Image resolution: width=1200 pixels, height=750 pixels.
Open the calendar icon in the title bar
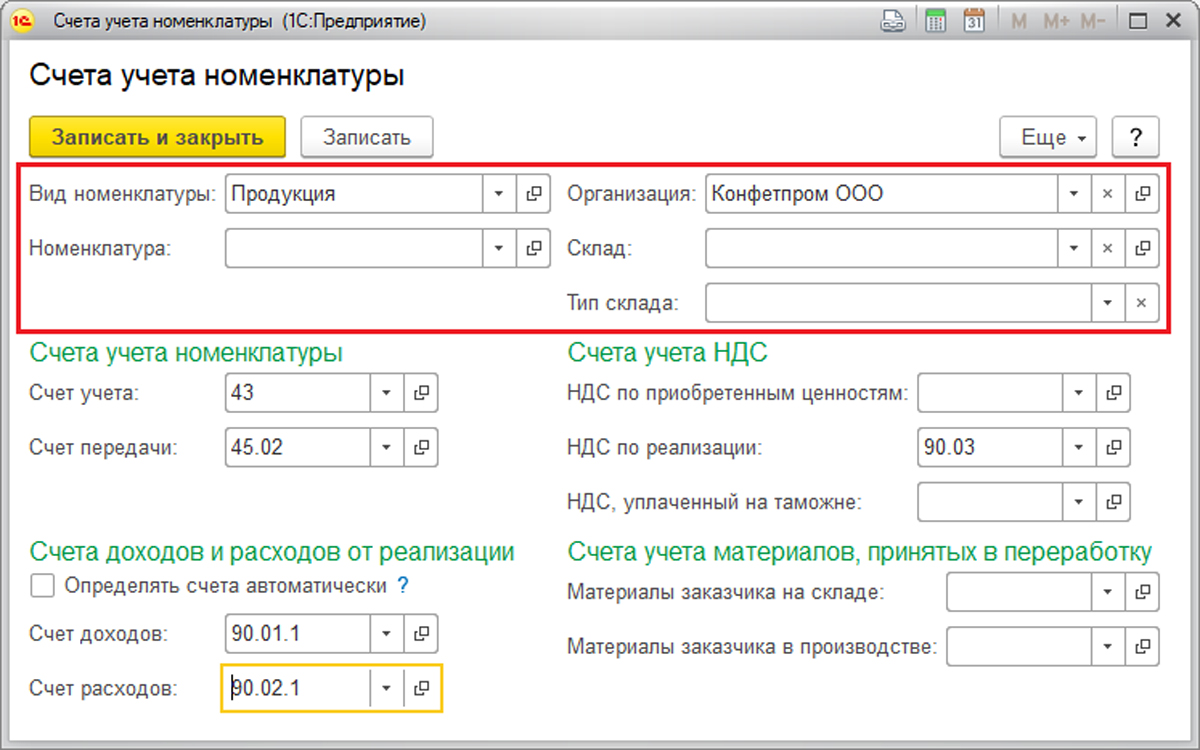976,19
